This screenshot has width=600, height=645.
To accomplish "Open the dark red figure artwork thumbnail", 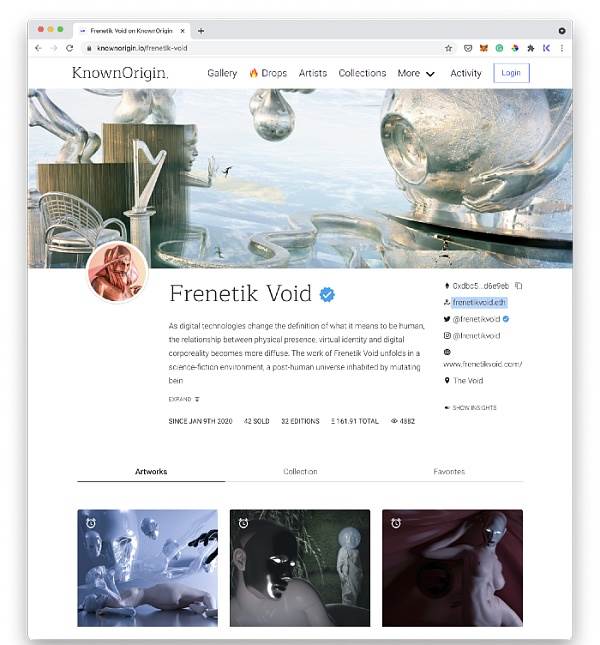I will click(x=452, y=568).
